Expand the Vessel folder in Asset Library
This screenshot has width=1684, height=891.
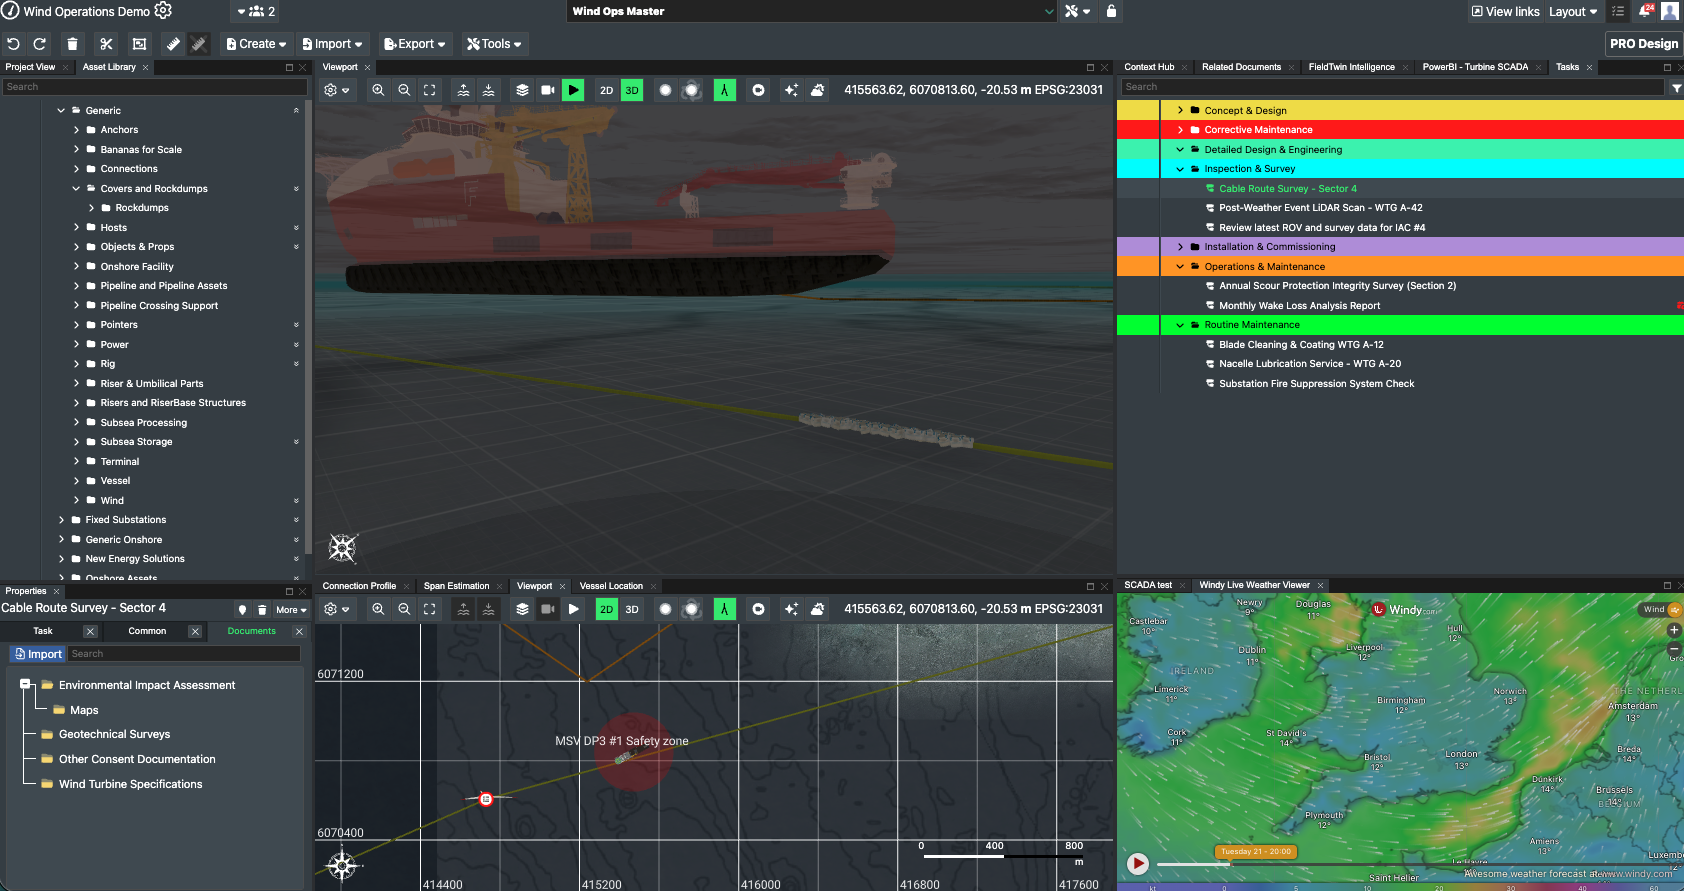(77, 481)
